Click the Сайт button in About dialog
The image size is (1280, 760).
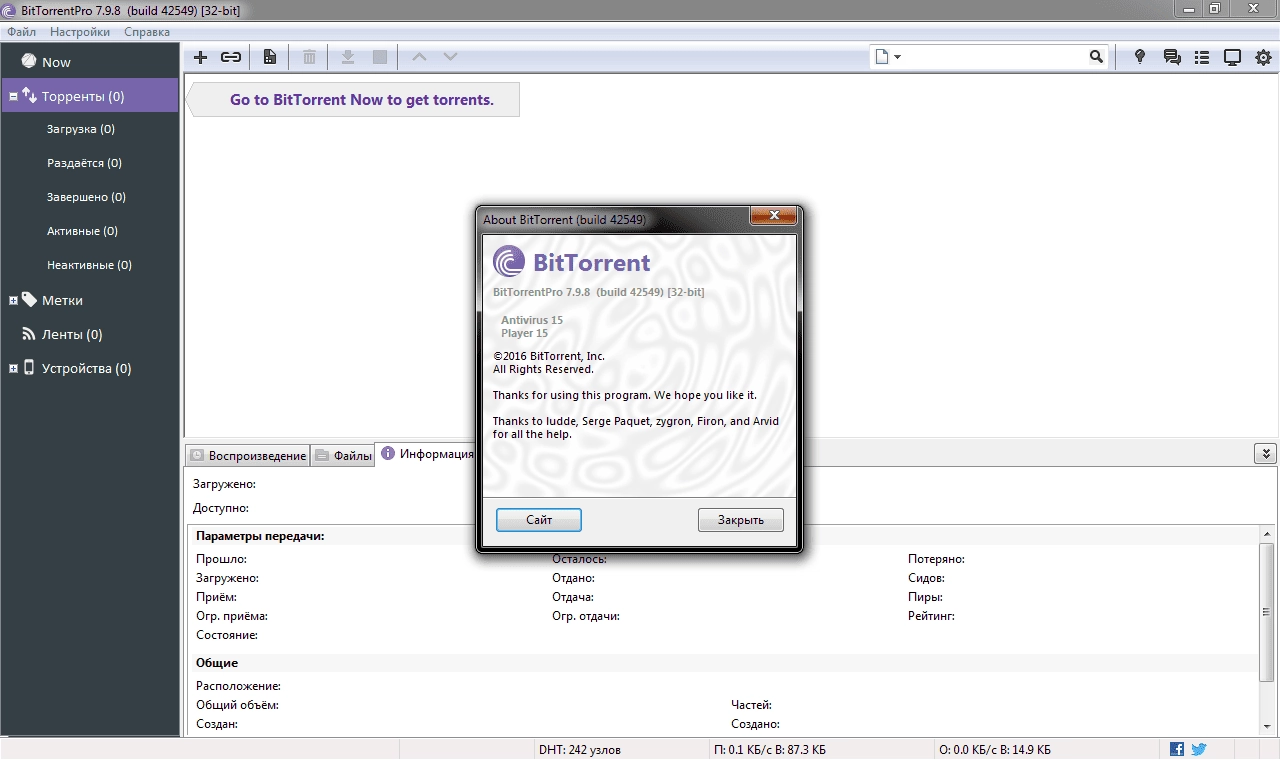point(539,520)
